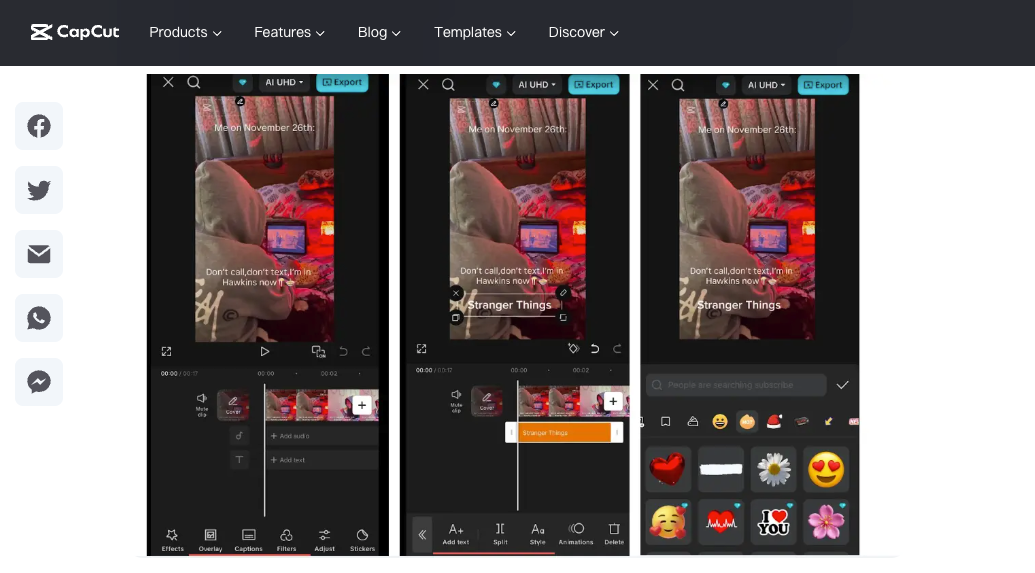Click X handle on Stranger Things text box
This screenshot has height=573, width=1035.
point(455,292)
